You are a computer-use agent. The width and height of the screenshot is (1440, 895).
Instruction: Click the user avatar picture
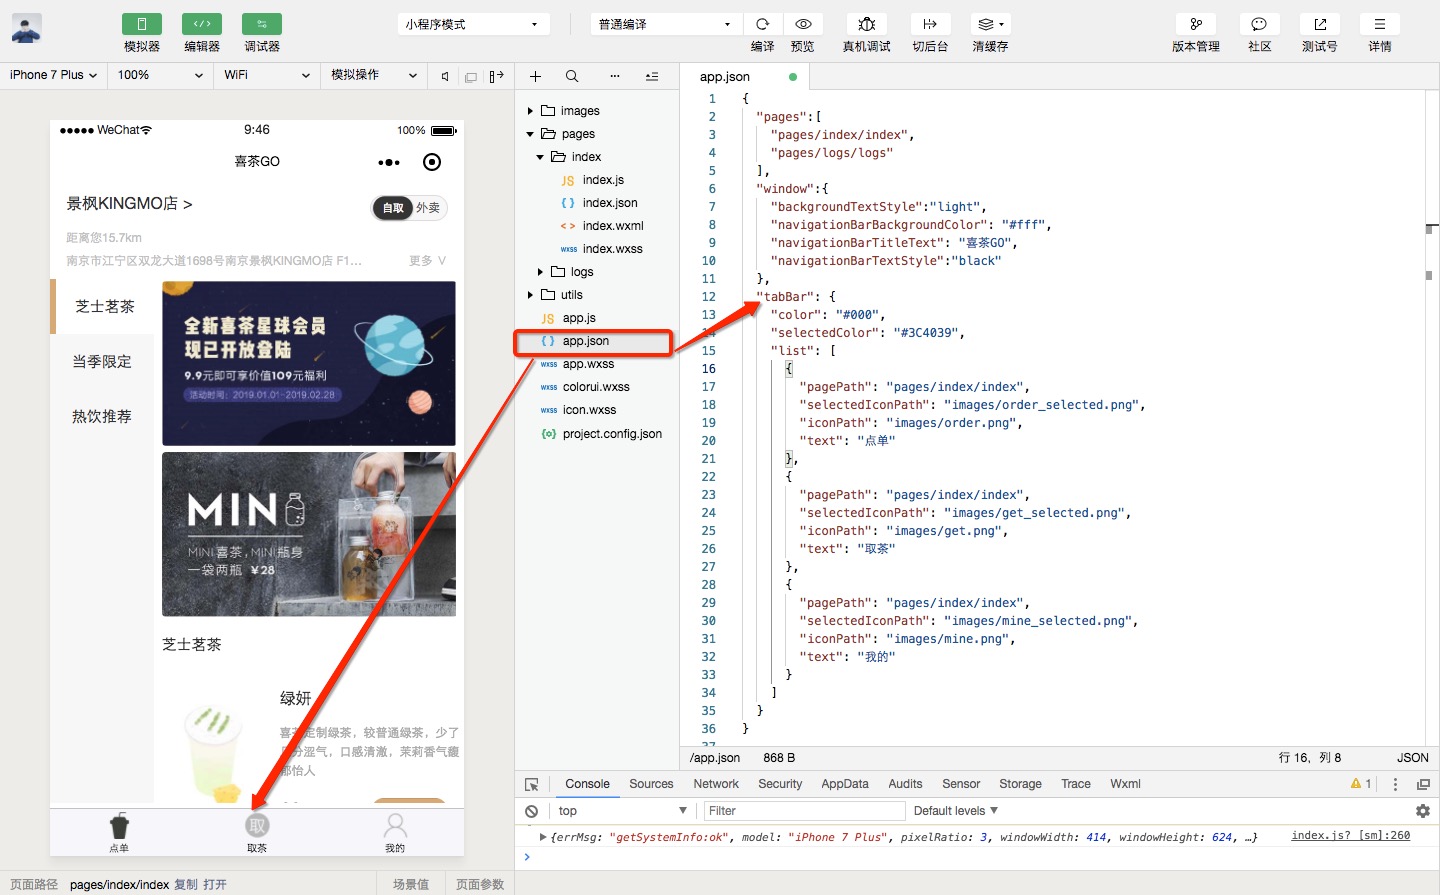26,28
